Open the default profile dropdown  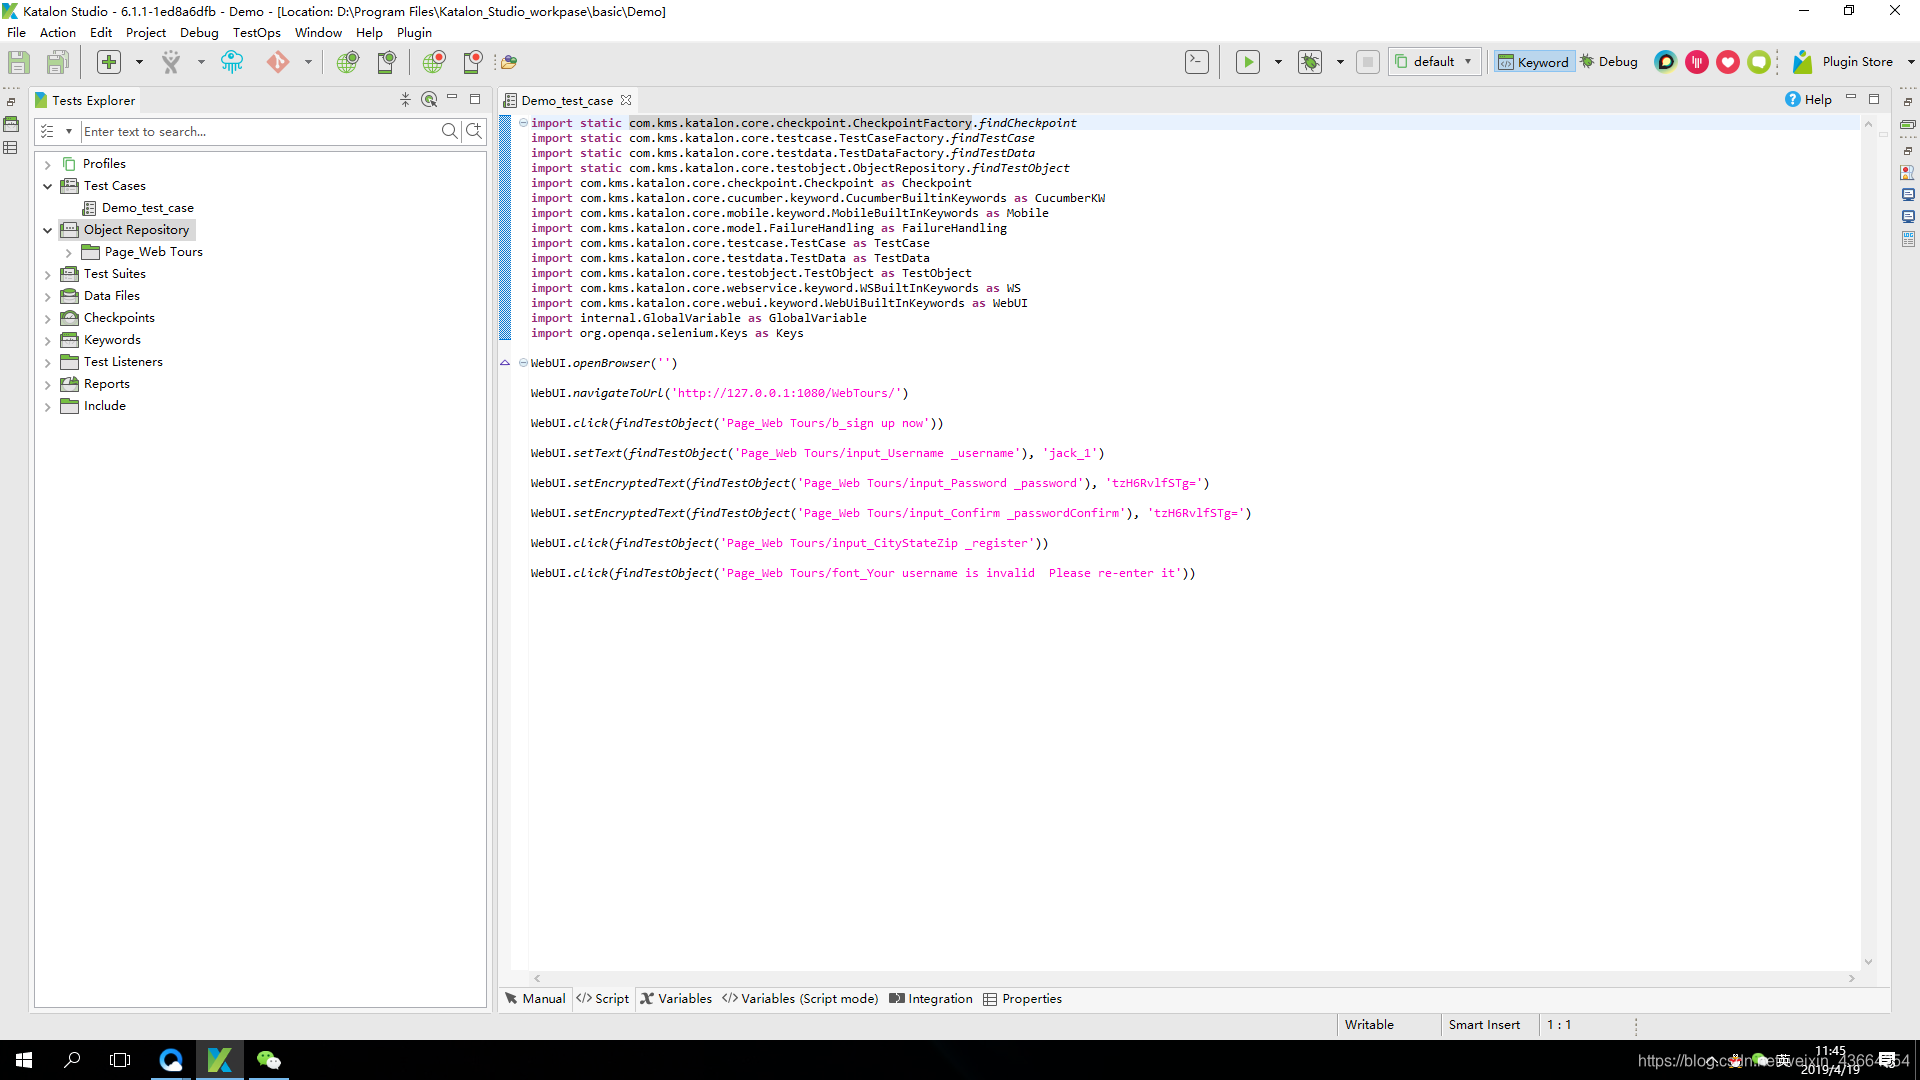[x=1434, y=62]
